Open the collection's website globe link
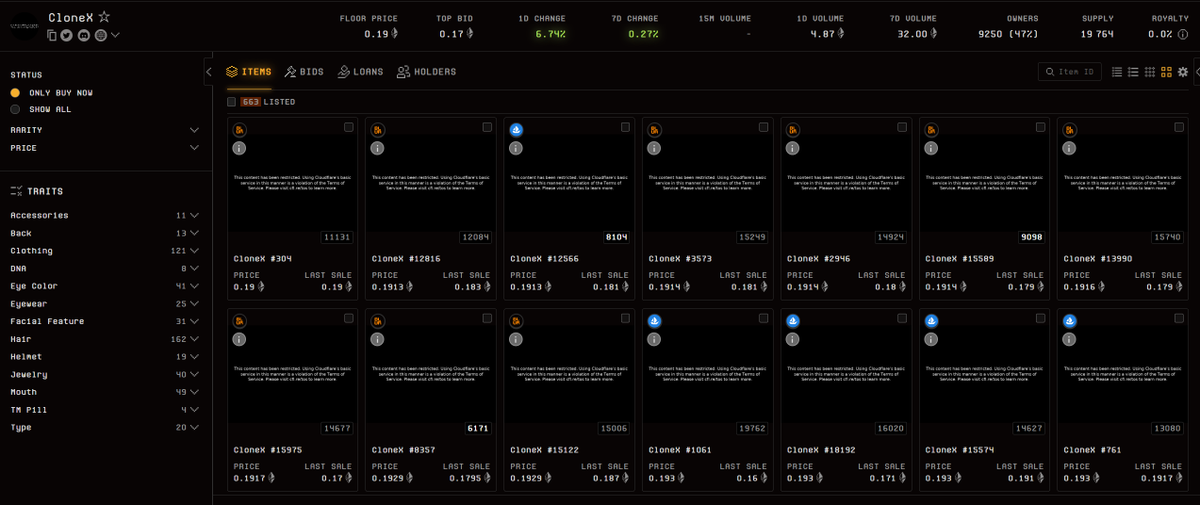Viewport: 1200px width, 505px height. pos(100,35)
